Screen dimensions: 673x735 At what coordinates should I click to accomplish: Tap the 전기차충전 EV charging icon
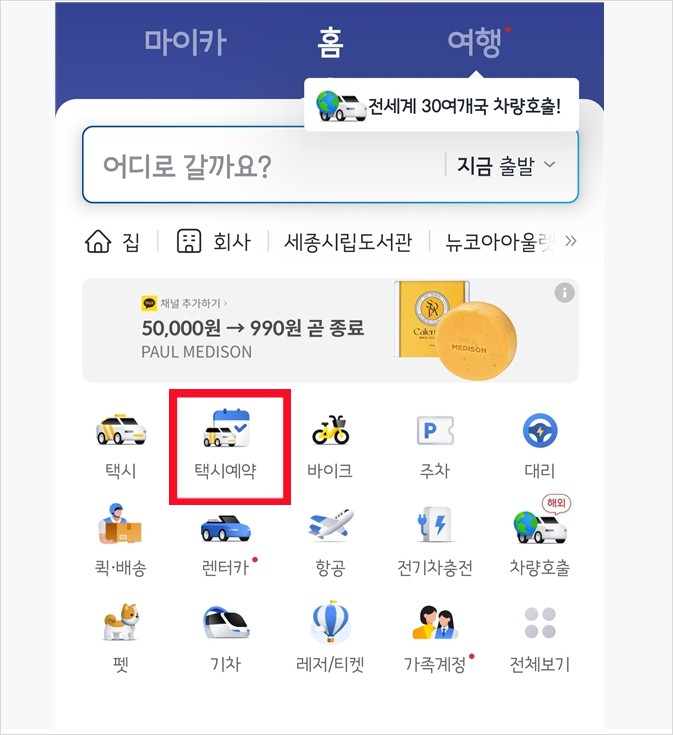pos(435,542)
